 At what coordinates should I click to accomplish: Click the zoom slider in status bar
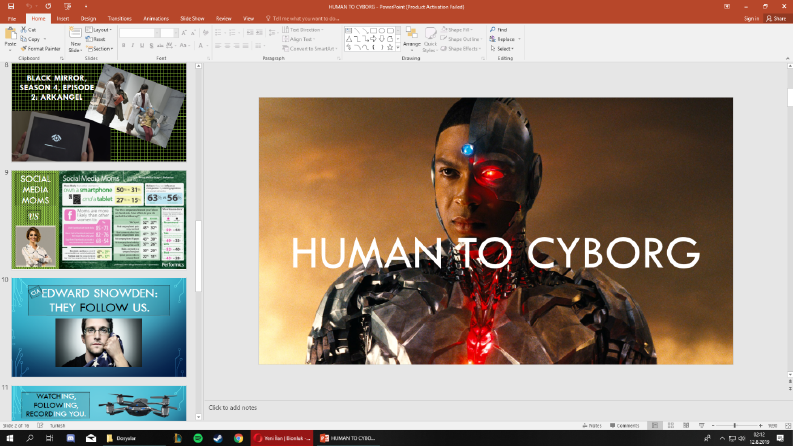pyautogui.click(x=736, y=426)
